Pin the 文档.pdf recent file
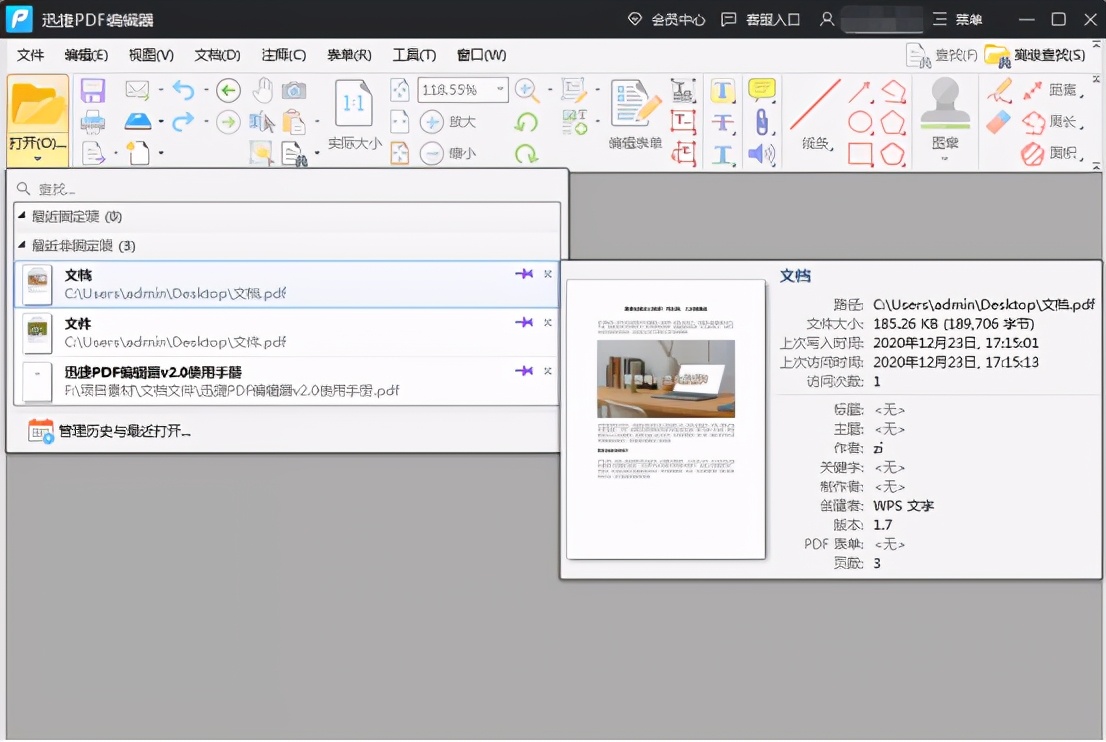The image size is (1106, 742). [x=525, y=272]
